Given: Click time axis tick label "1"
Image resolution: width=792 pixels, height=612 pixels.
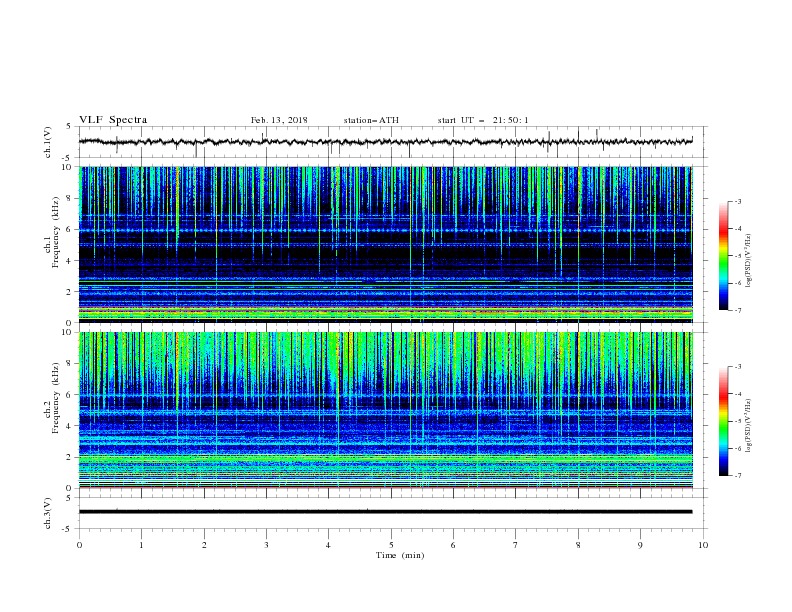Looking at the screenshot, I should pos(141,545).
